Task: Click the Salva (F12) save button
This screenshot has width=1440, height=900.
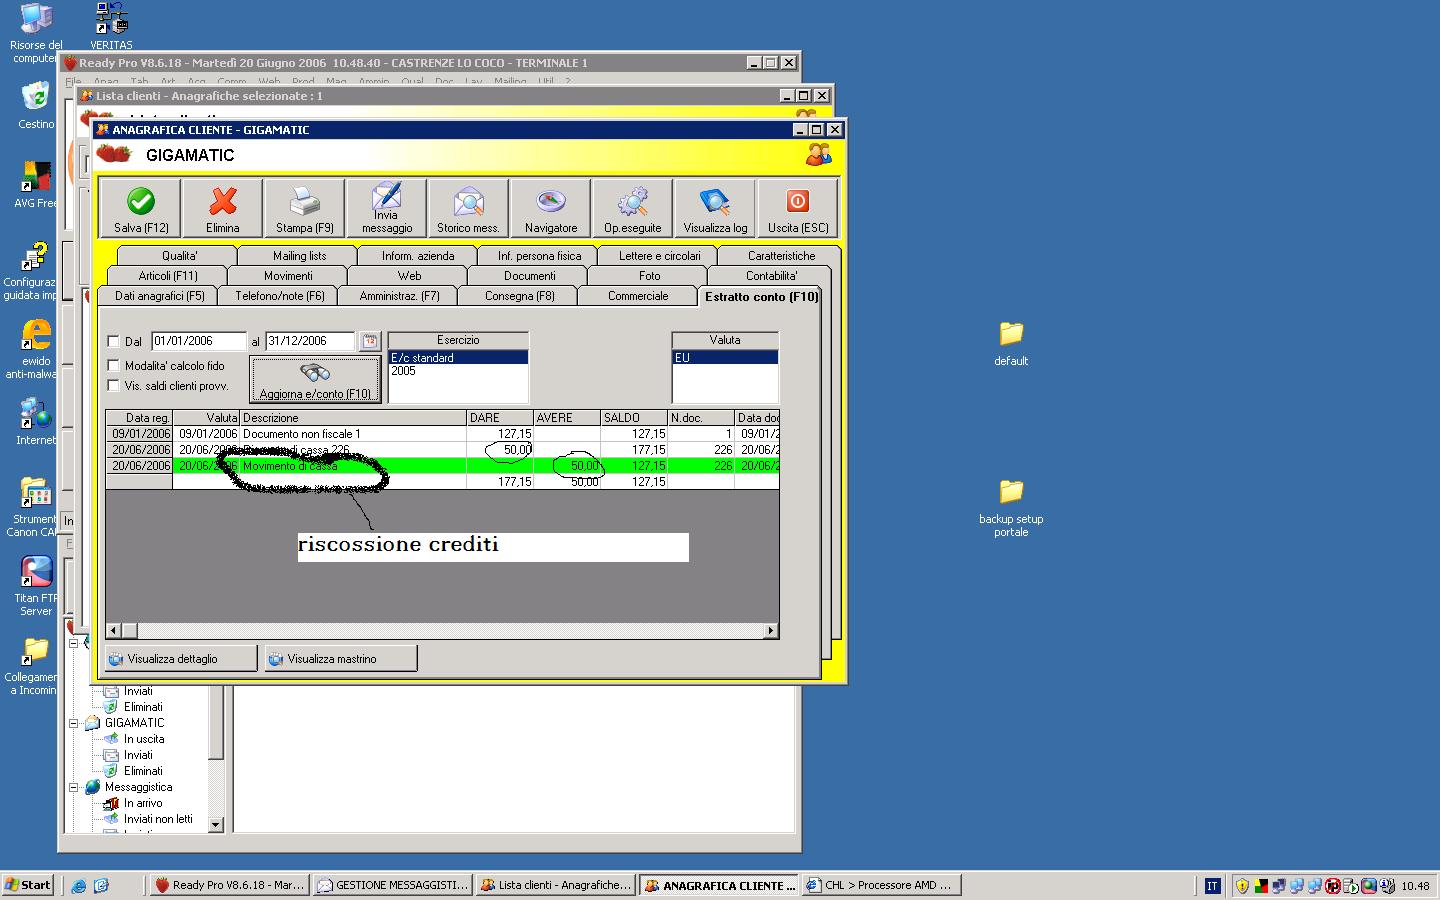Action: pos(141,209)
